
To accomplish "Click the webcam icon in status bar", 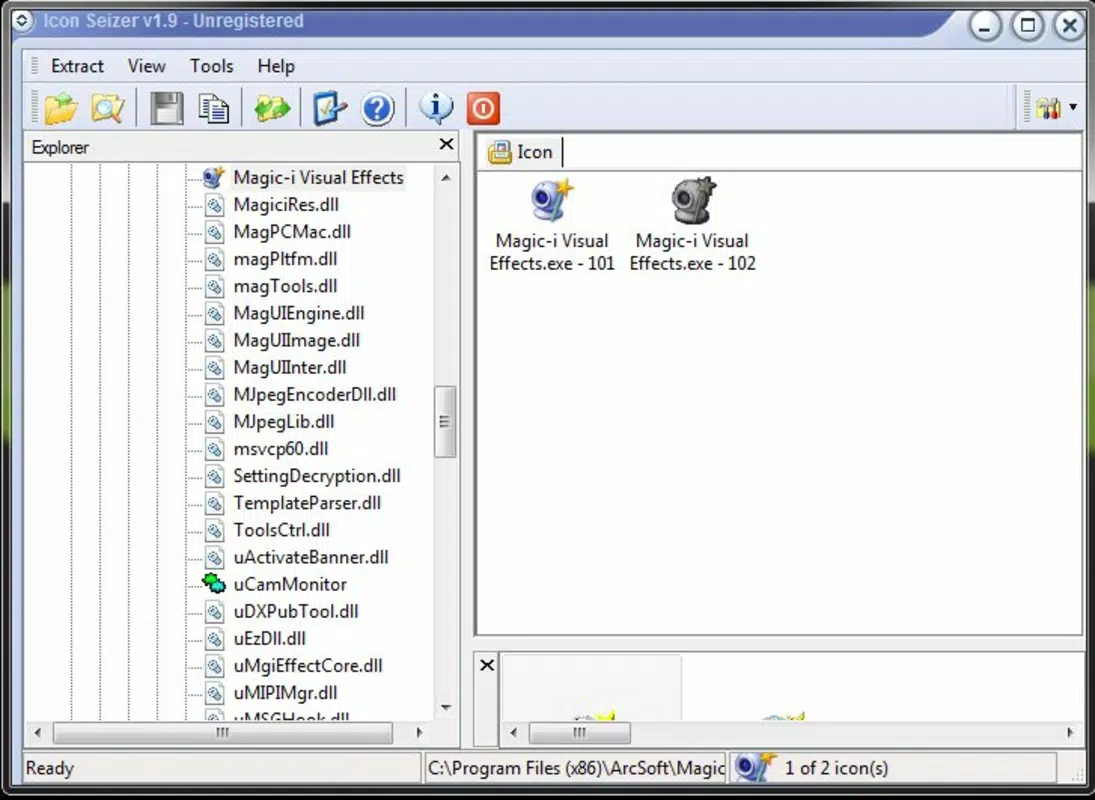I will [x=756, y=767].
